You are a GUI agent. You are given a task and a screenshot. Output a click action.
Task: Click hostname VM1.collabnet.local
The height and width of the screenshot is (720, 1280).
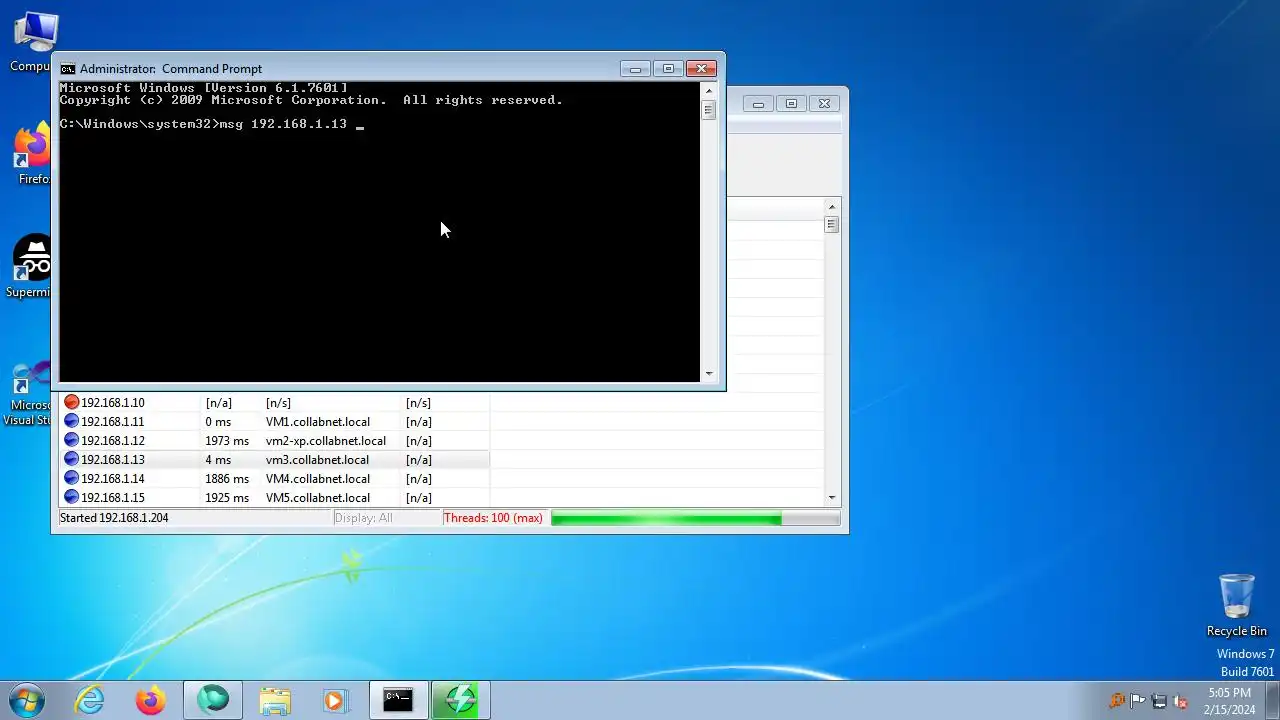318,422
